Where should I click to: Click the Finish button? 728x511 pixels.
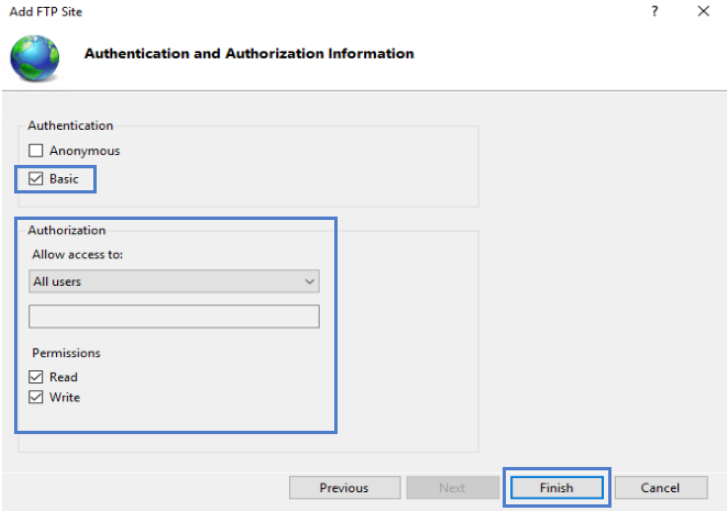click(557, 488)
